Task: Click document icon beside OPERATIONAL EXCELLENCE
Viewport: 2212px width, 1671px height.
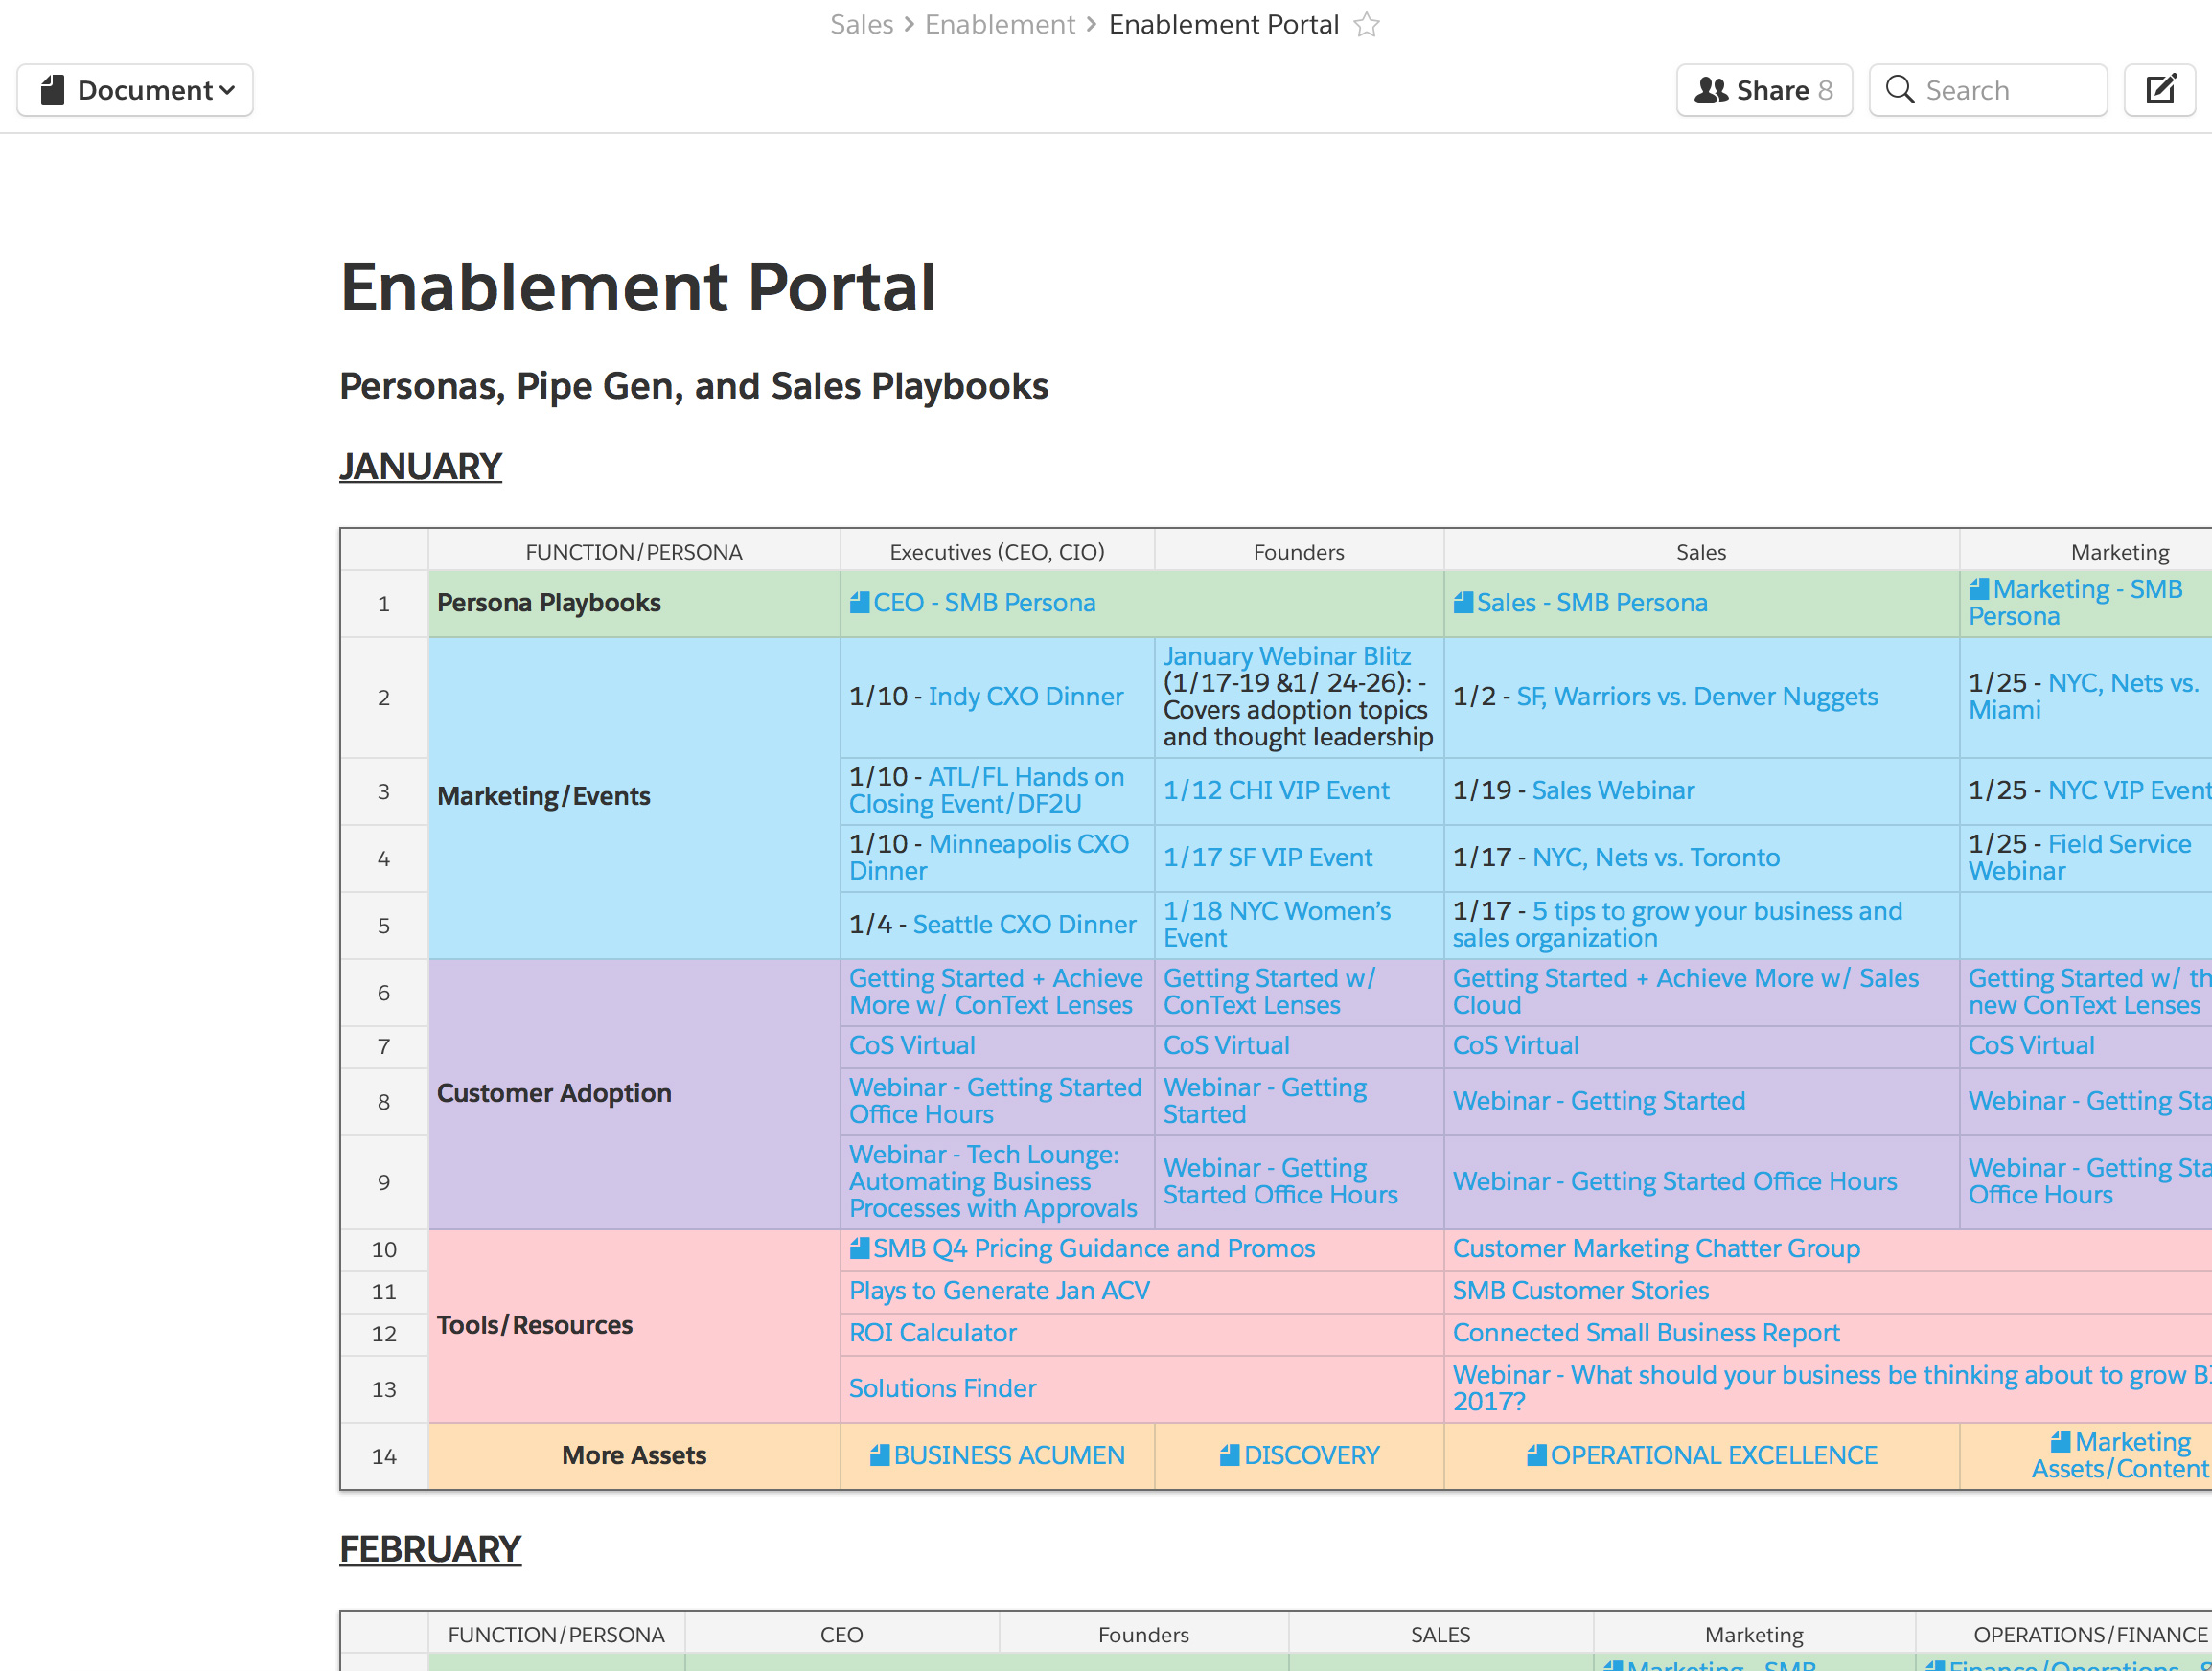Action: (x=1536, y=1456)
